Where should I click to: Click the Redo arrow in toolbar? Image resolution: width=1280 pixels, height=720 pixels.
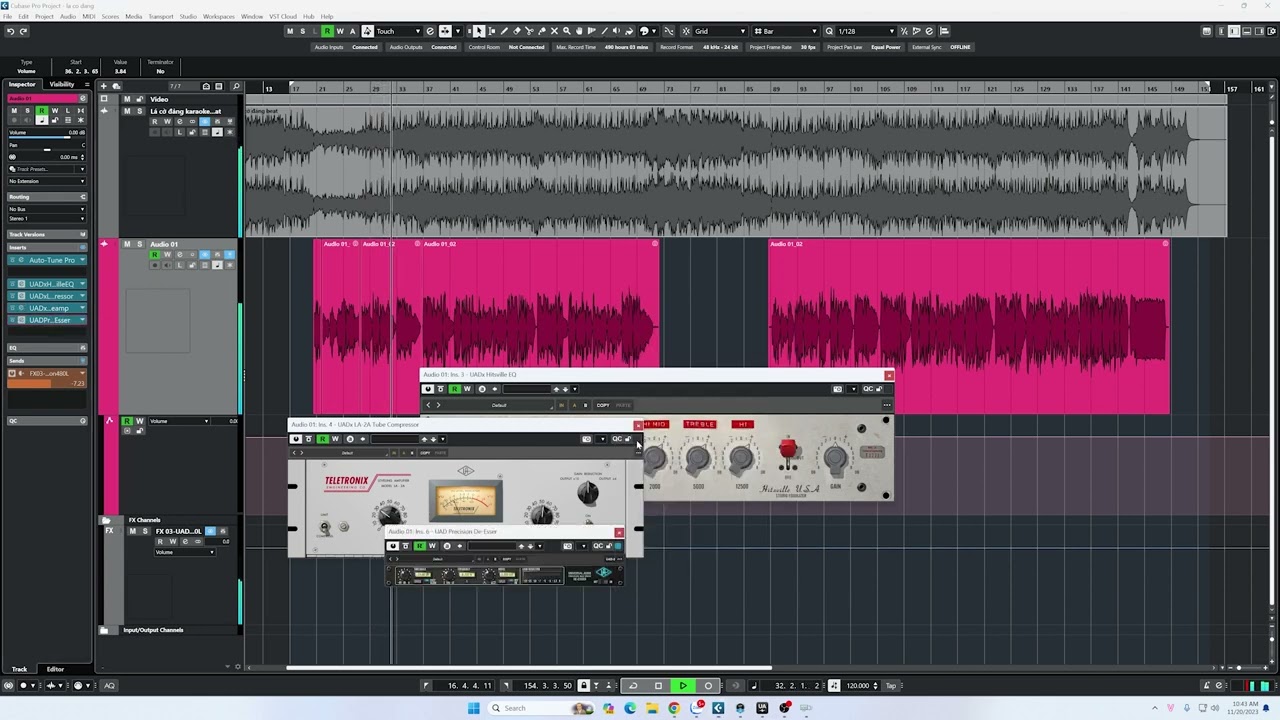tap(23, 31)
